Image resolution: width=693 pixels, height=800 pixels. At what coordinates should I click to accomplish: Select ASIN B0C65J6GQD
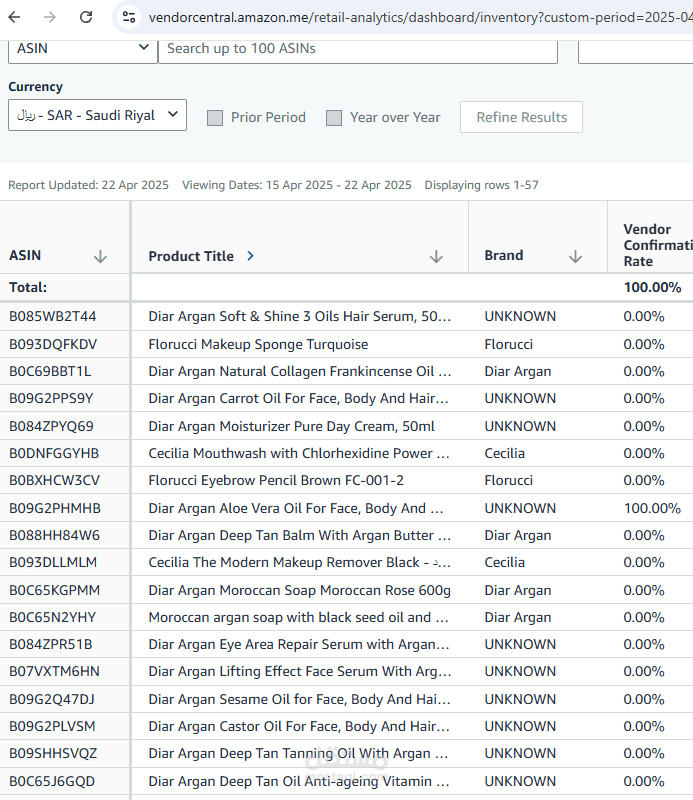point(52,782)
